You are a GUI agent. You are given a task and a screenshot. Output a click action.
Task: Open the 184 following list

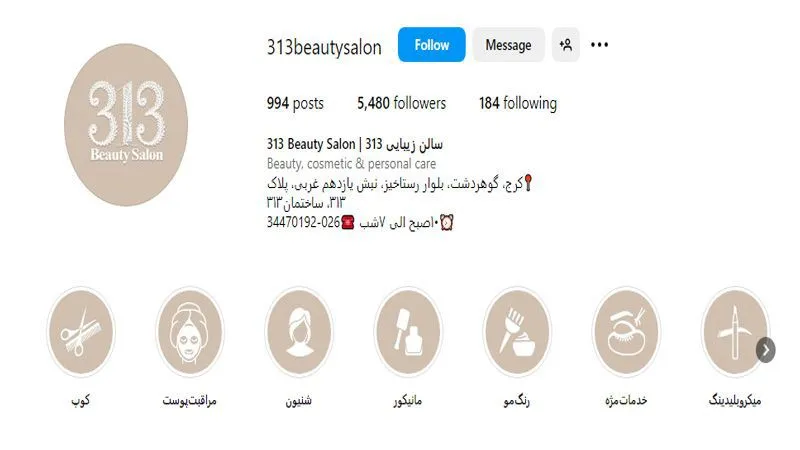[518, 104]
